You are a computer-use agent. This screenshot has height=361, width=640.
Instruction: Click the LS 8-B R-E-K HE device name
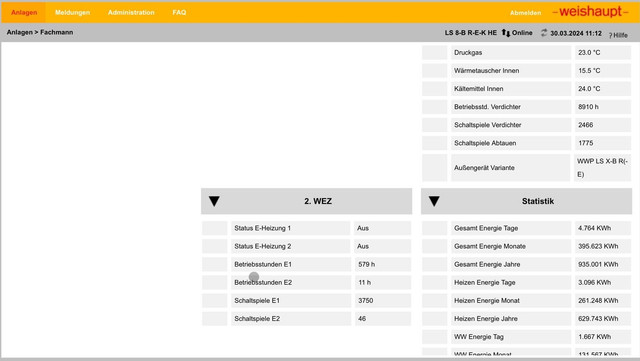pyautogui.click(x=471, y=33)
